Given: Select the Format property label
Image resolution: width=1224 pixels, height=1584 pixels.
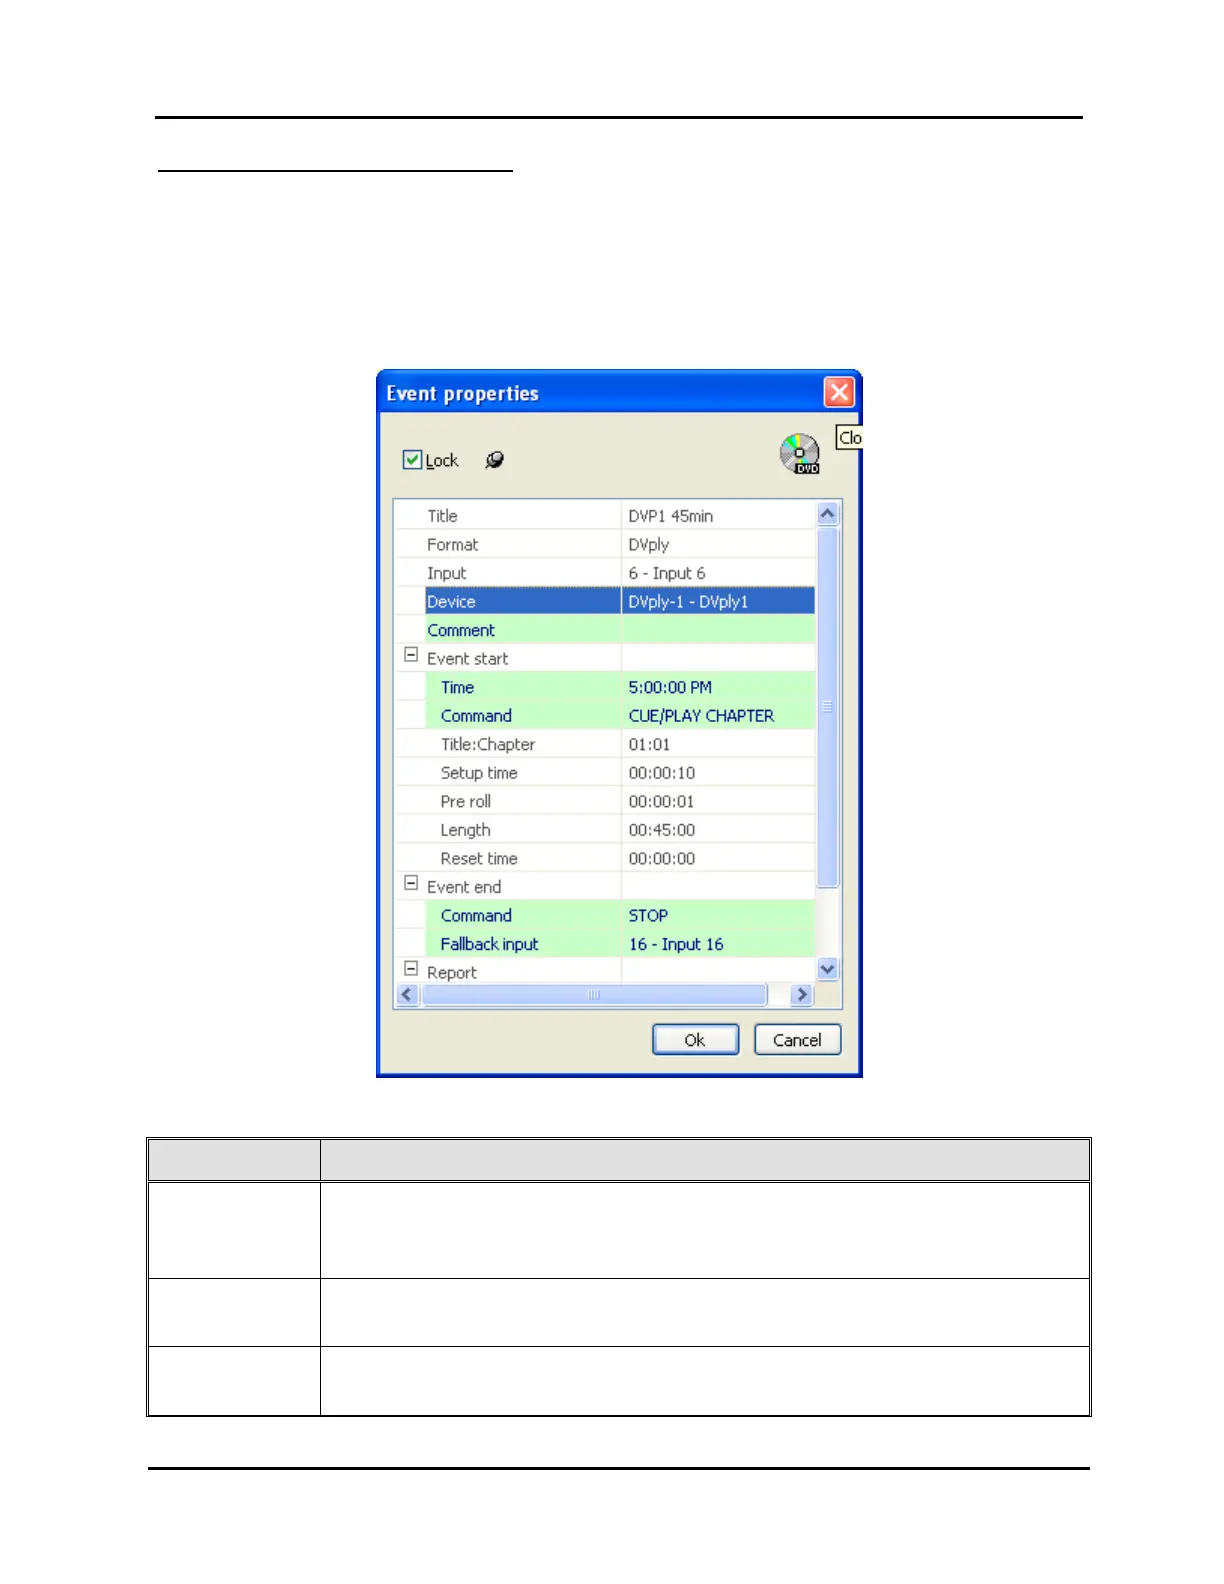Looking at the screenshot, I should (452, 545).
